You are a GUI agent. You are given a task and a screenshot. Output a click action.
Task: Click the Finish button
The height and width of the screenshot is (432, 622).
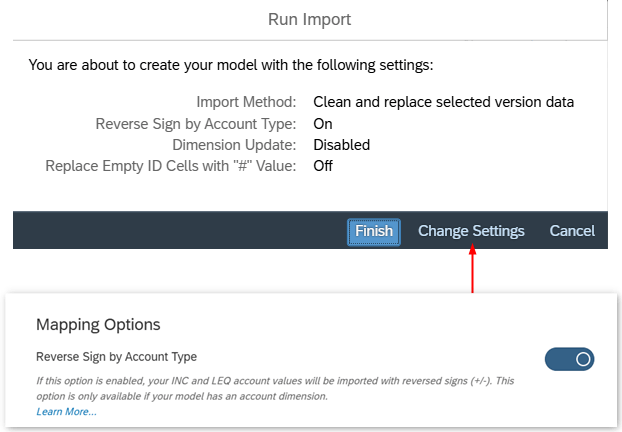pyautogui.click(x=374, y=231)
